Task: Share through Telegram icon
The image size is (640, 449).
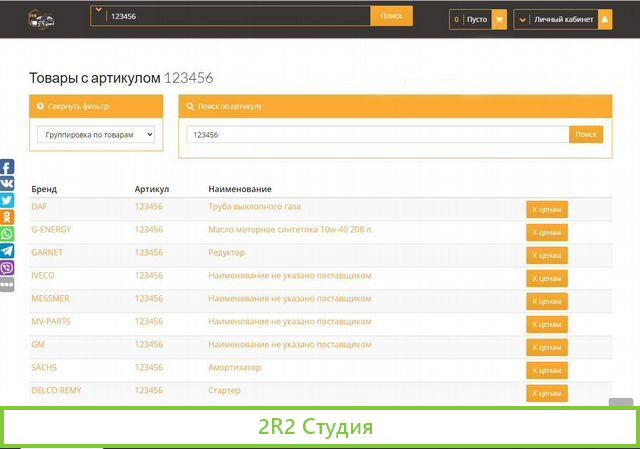Action: click(x=7, y=251)
